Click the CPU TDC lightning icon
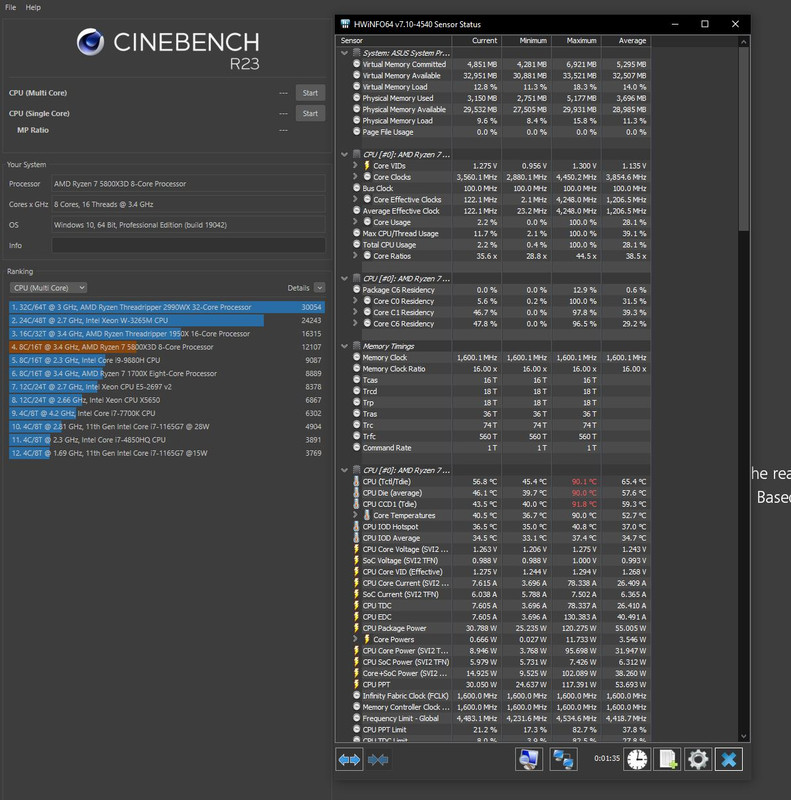Screen dimensions: 791x800 [356, 606]
